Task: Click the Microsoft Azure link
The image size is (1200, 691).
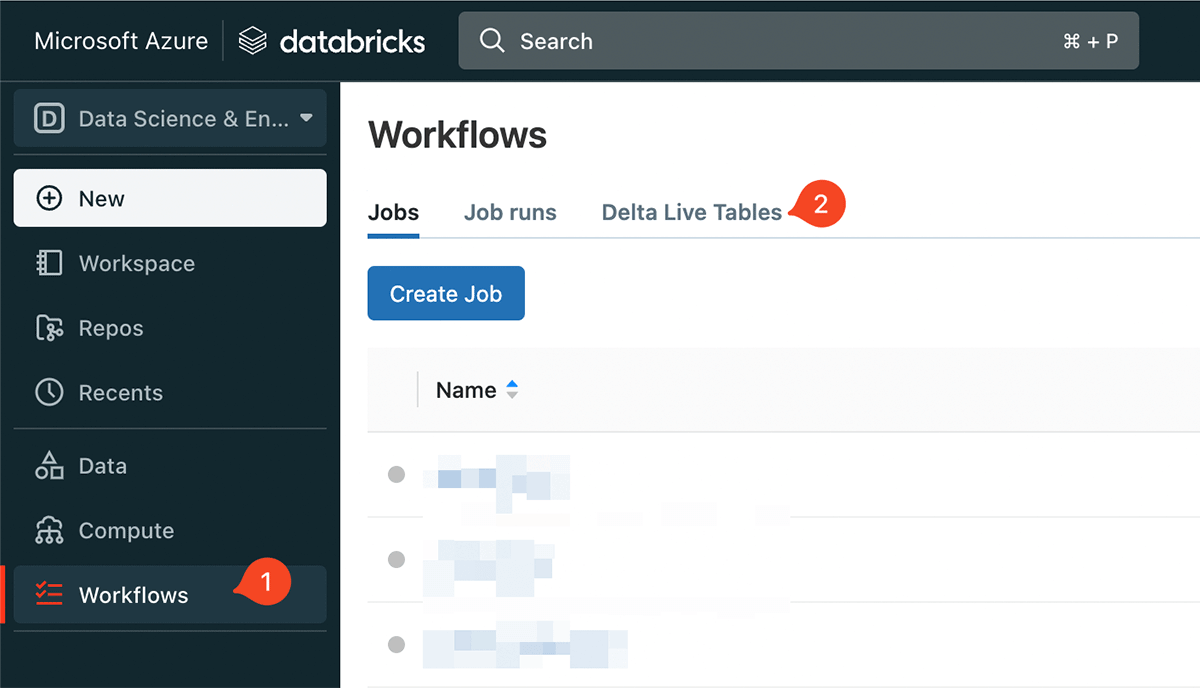Action: tap(121, 41)
